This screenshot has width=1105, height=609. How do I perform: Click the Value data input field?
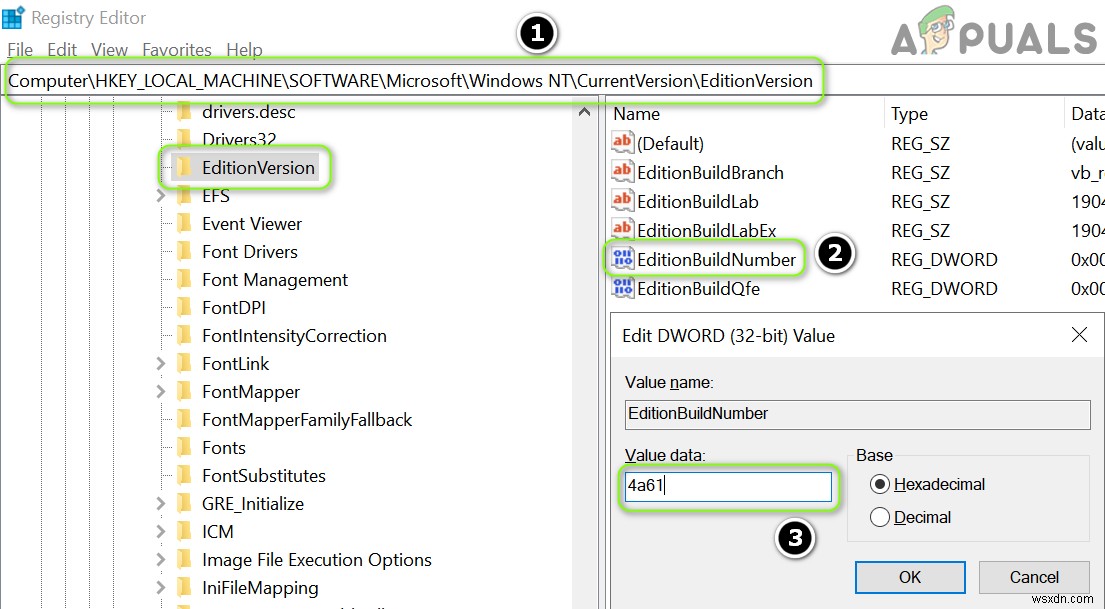[x=728, y=487]
